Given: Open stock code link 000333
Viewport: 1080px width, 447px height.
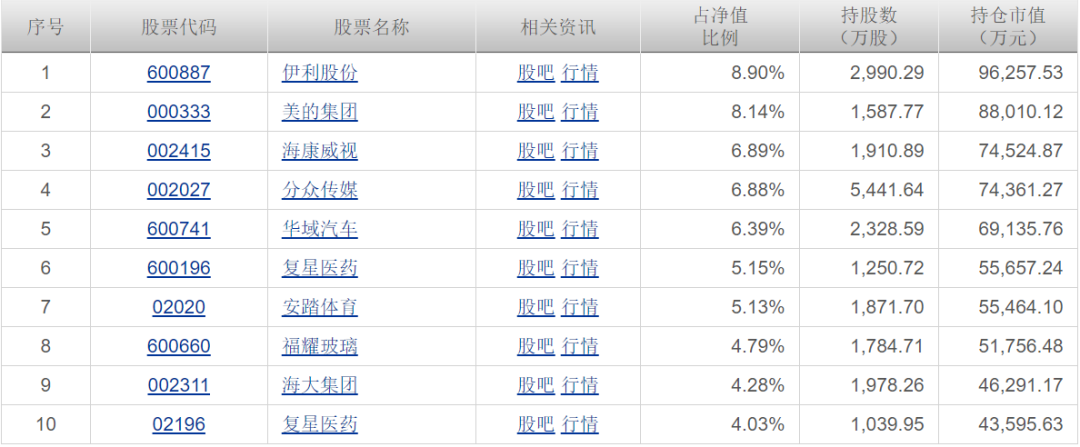Looking at the screenshot, I should (x=178, y=112).
